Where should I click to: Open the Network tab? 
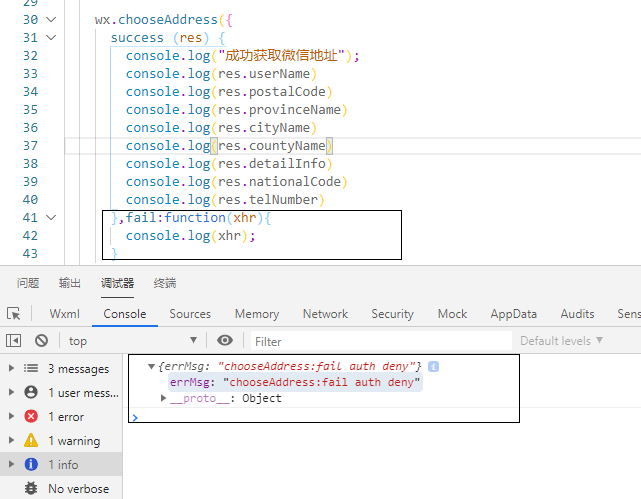point(325,314)
